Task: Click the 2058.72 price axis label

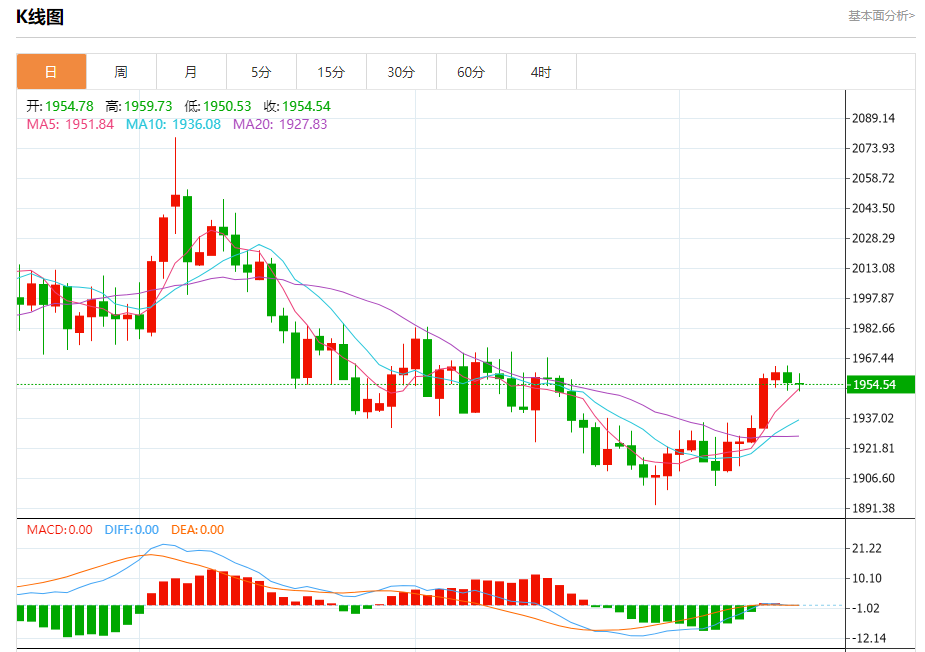Action: tap(873, 179)
